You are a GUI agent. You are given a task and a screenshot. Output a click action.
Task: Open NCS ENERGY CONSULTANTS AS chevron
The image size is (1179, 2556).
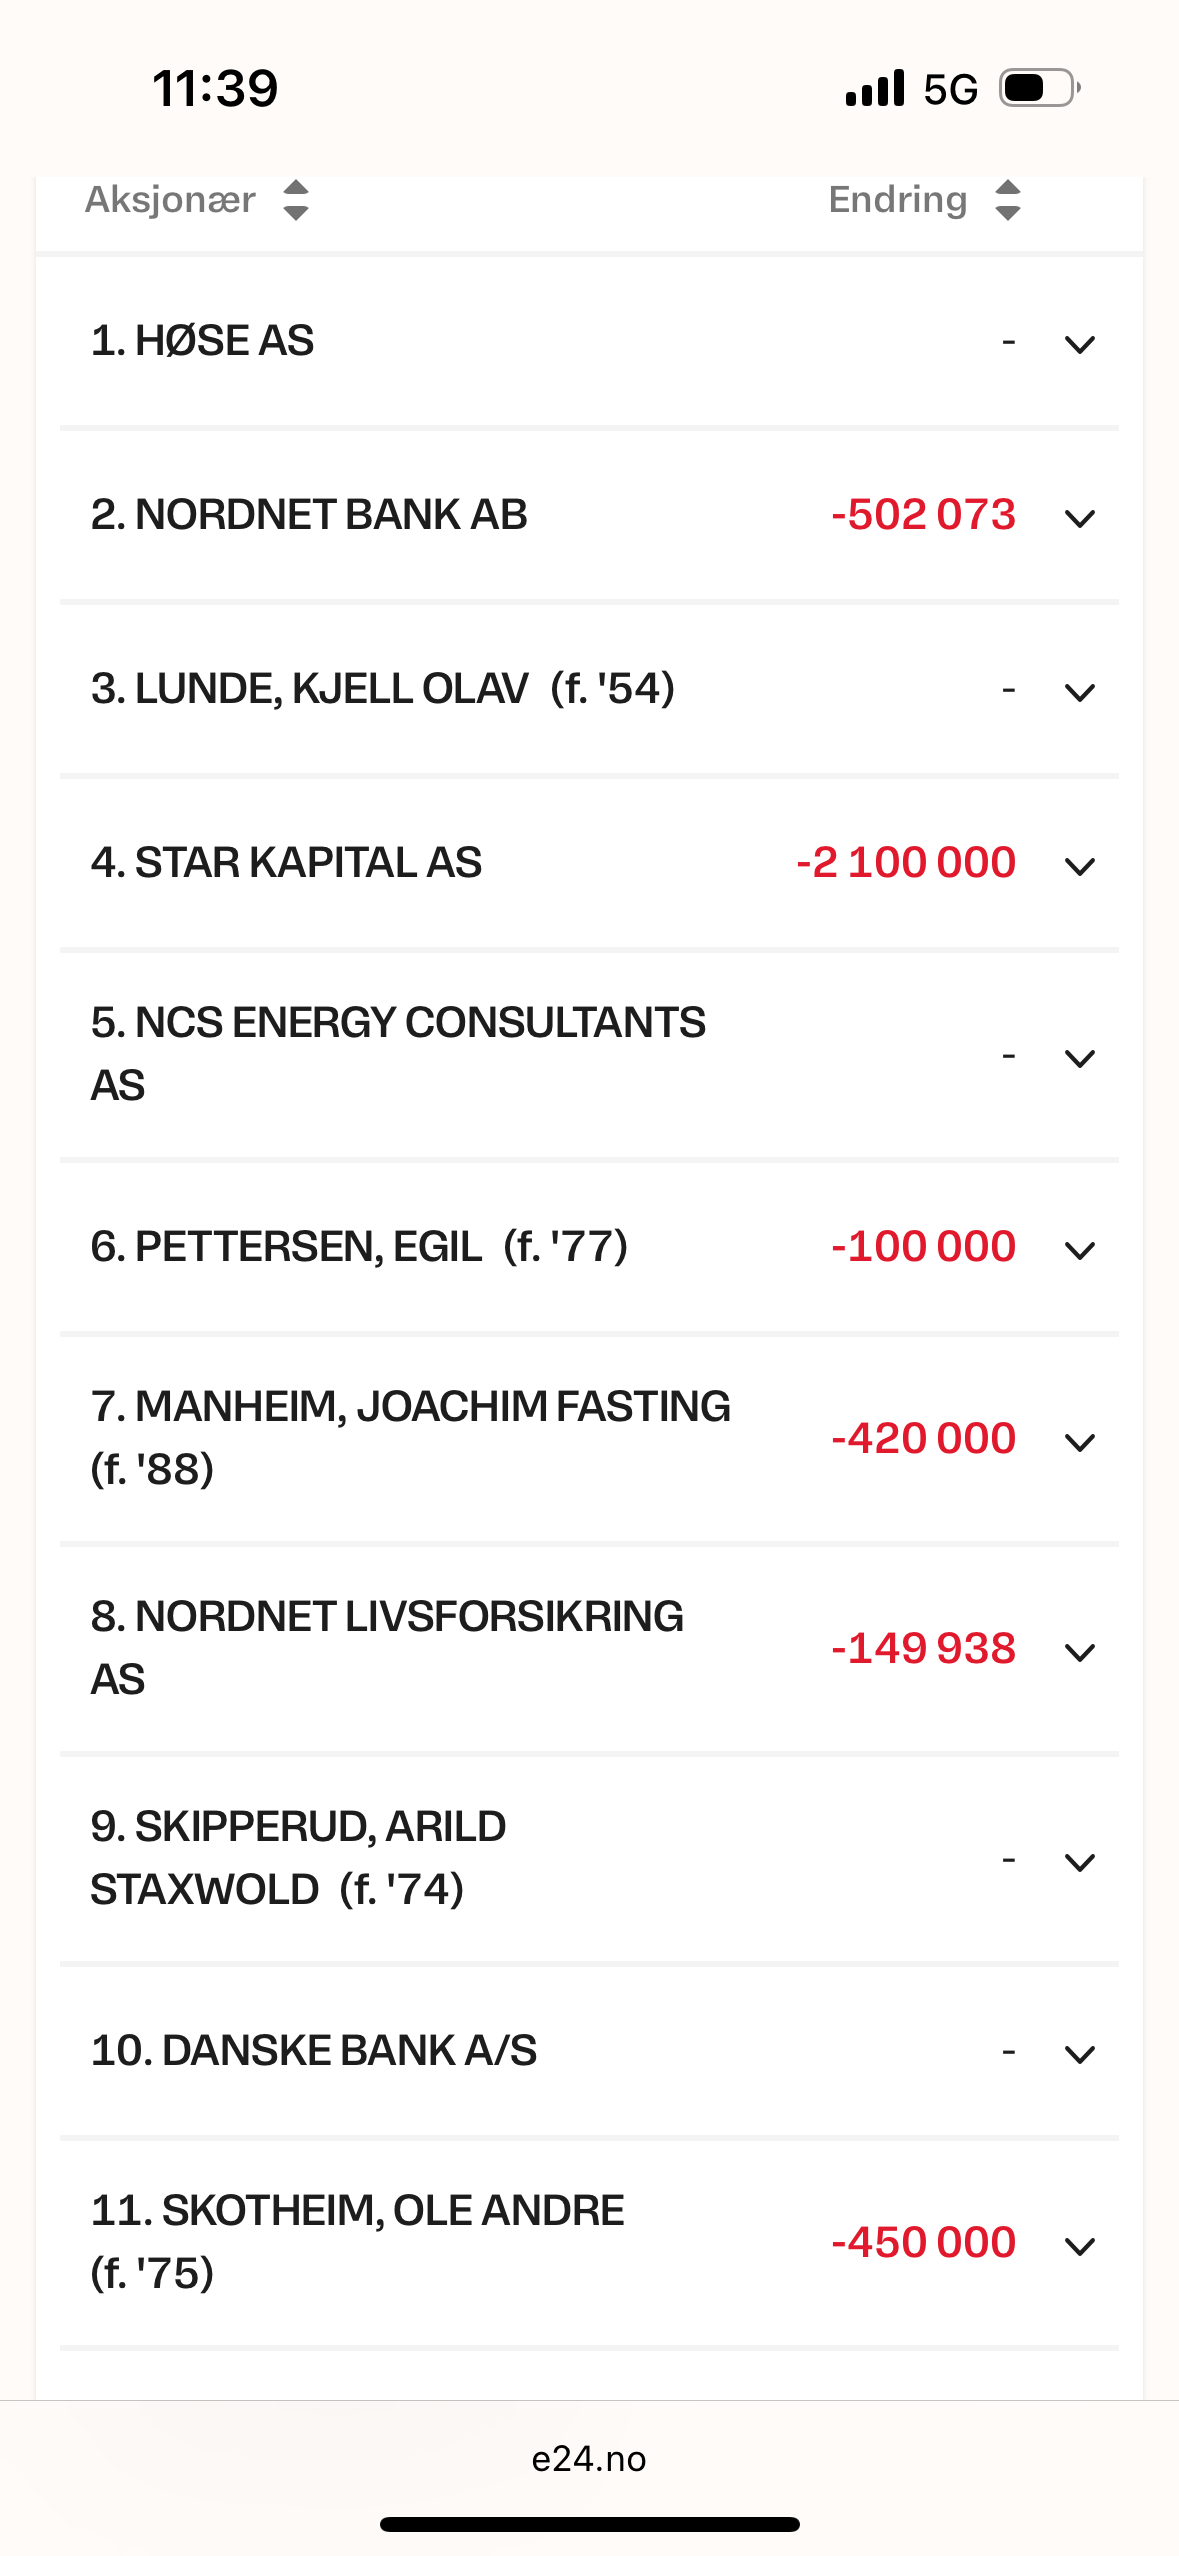(x=1080, y=1059)
